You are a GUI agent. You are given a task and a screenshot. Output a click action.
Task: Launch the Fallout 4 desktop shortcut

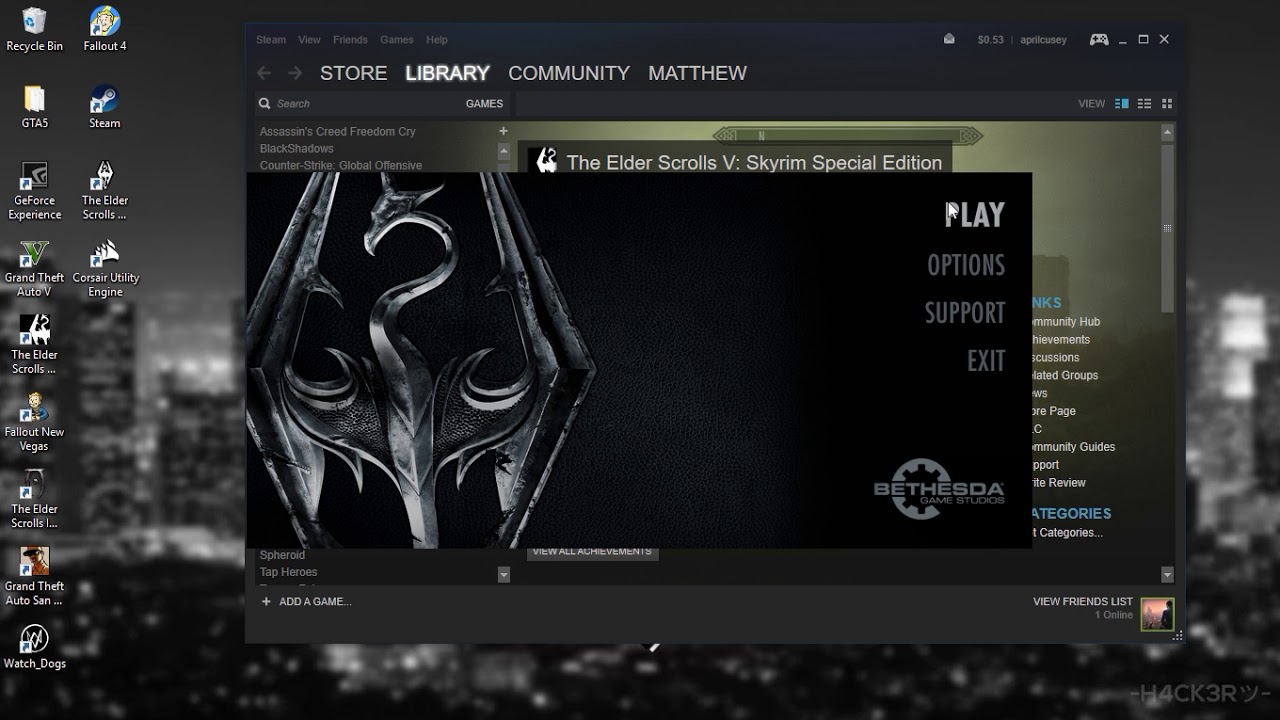[x=104, y=29]
